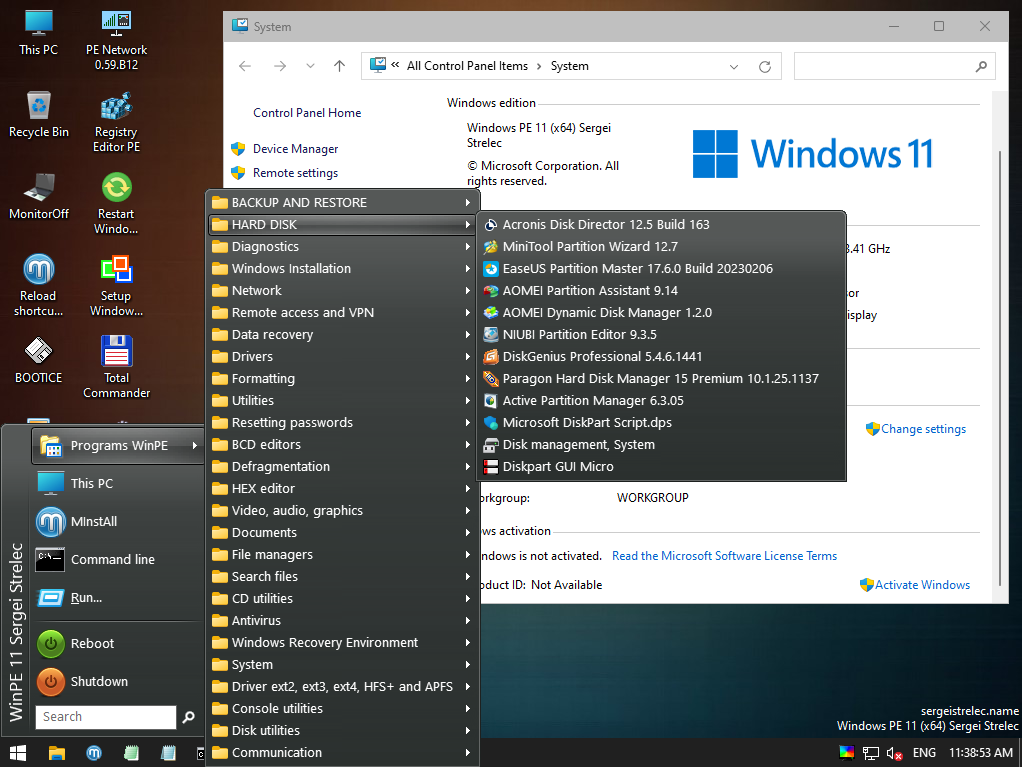Open Video, audio, graphics folder

tap(343, 510)
